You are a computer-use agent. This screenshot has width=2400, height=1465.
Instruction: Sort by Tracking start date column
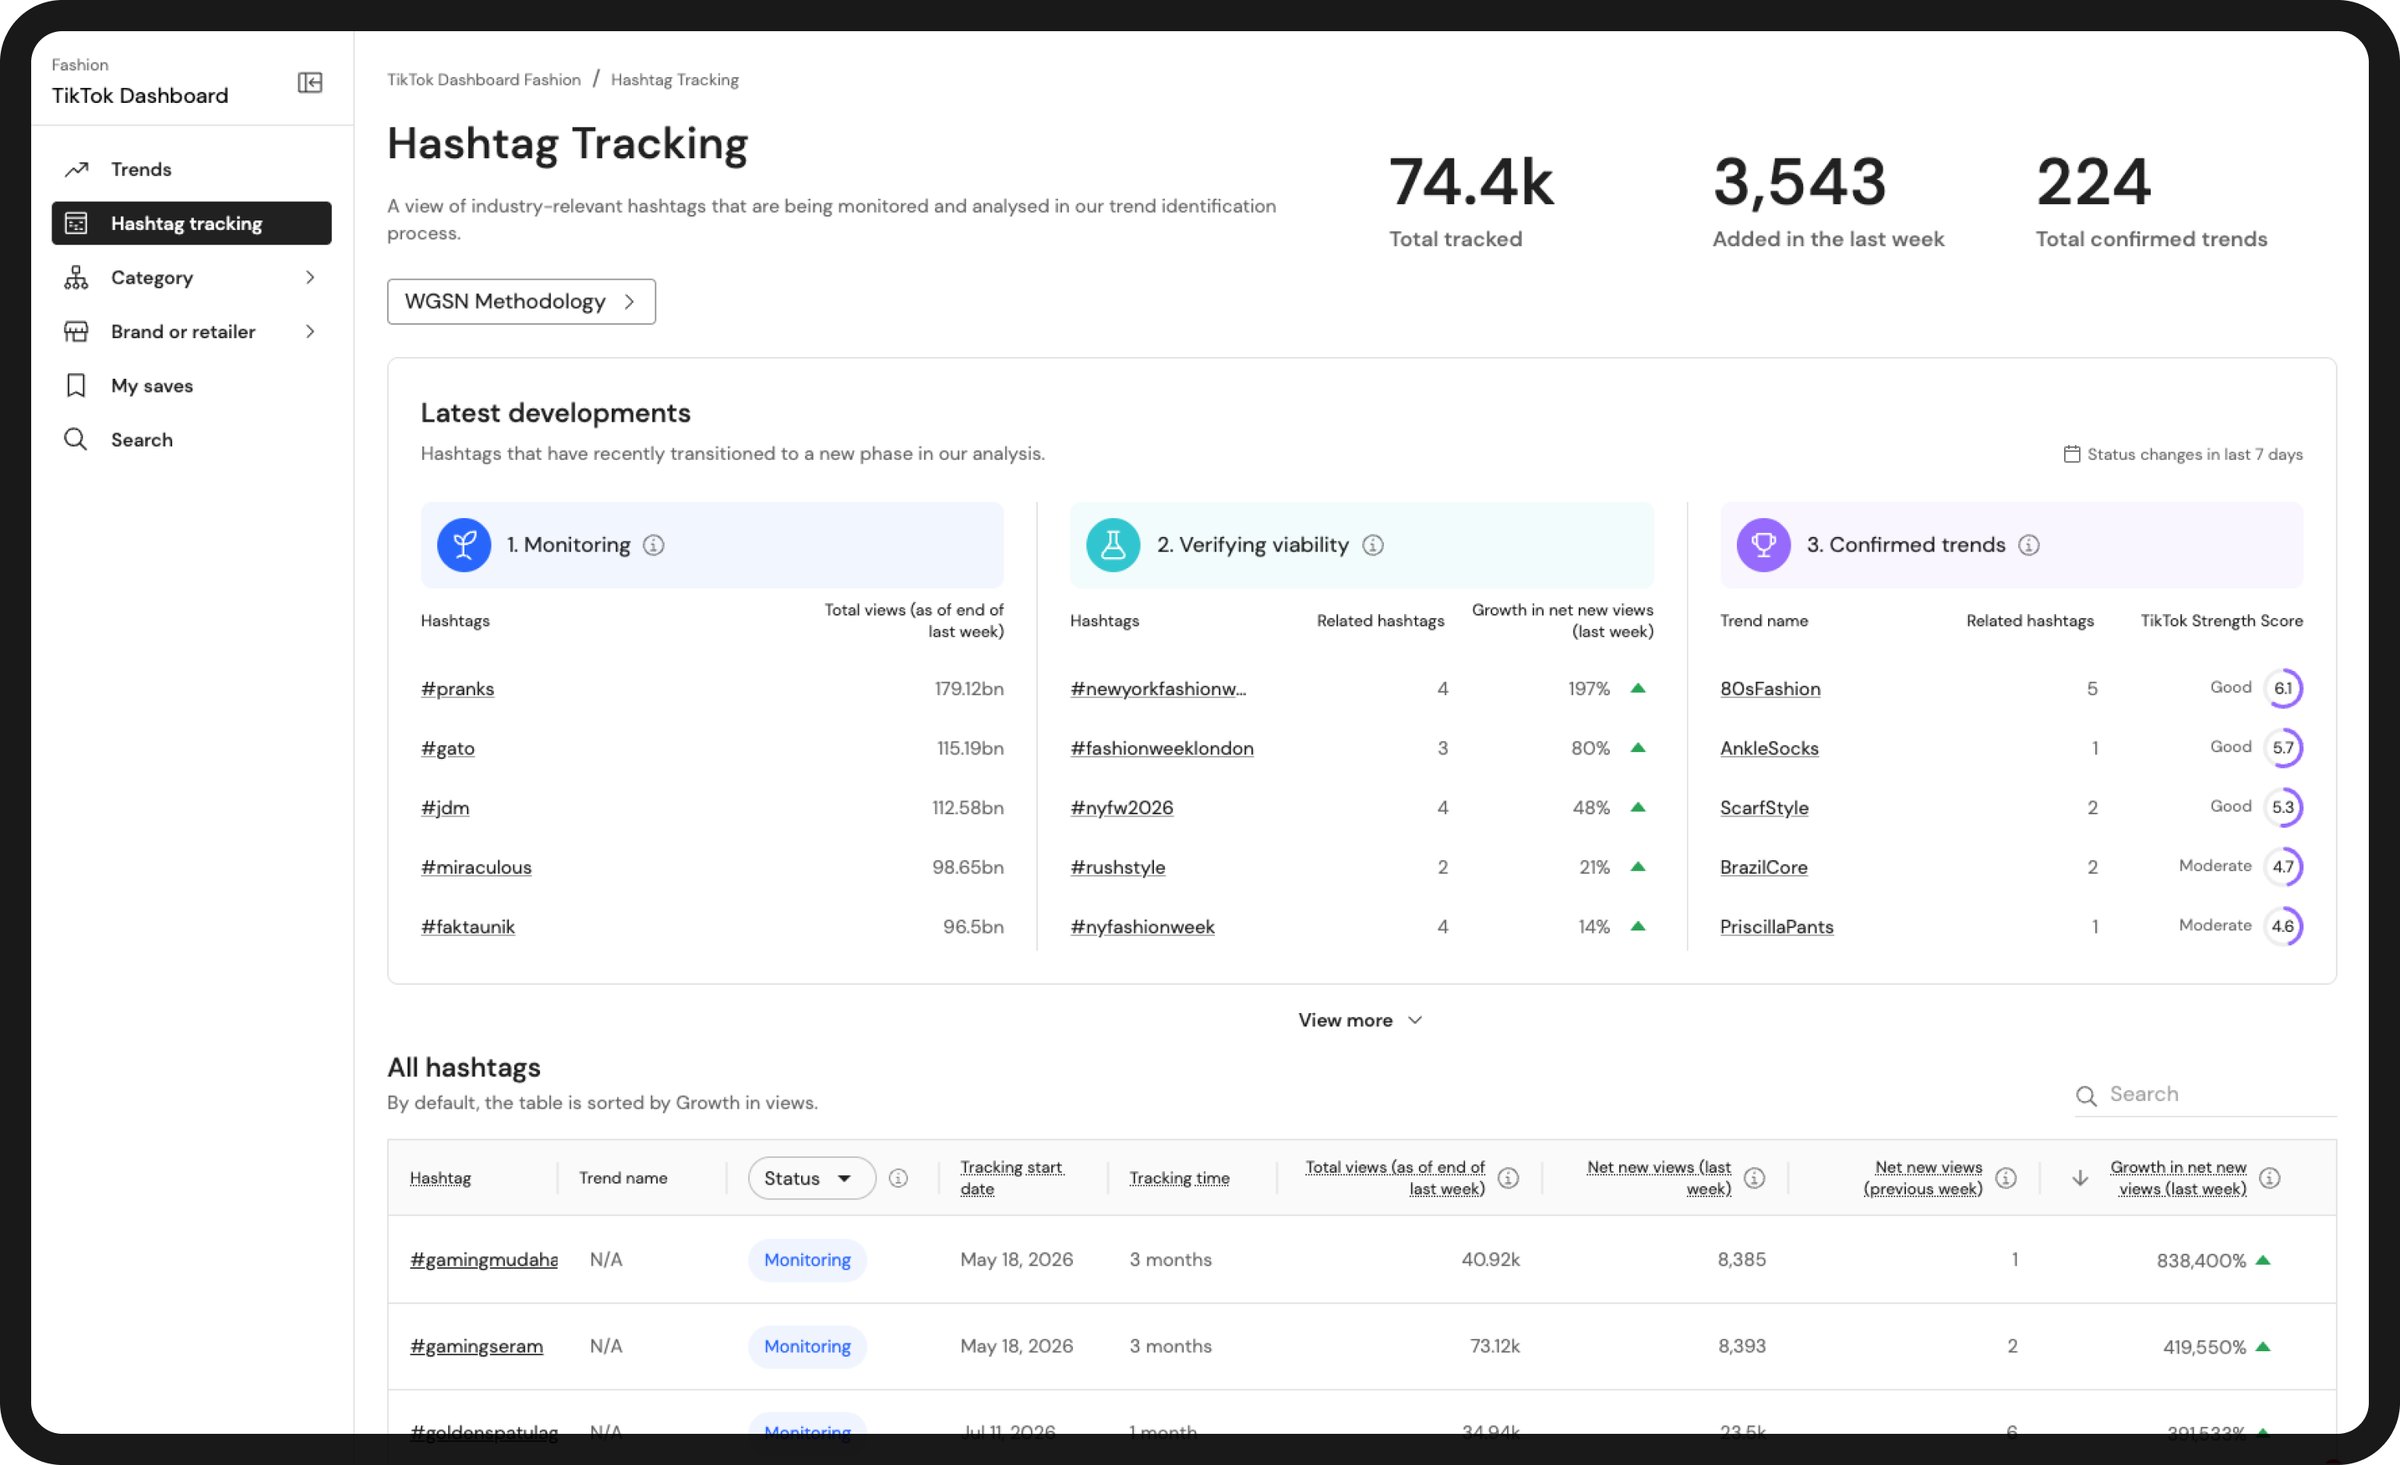click(x=1011, y=1178)
